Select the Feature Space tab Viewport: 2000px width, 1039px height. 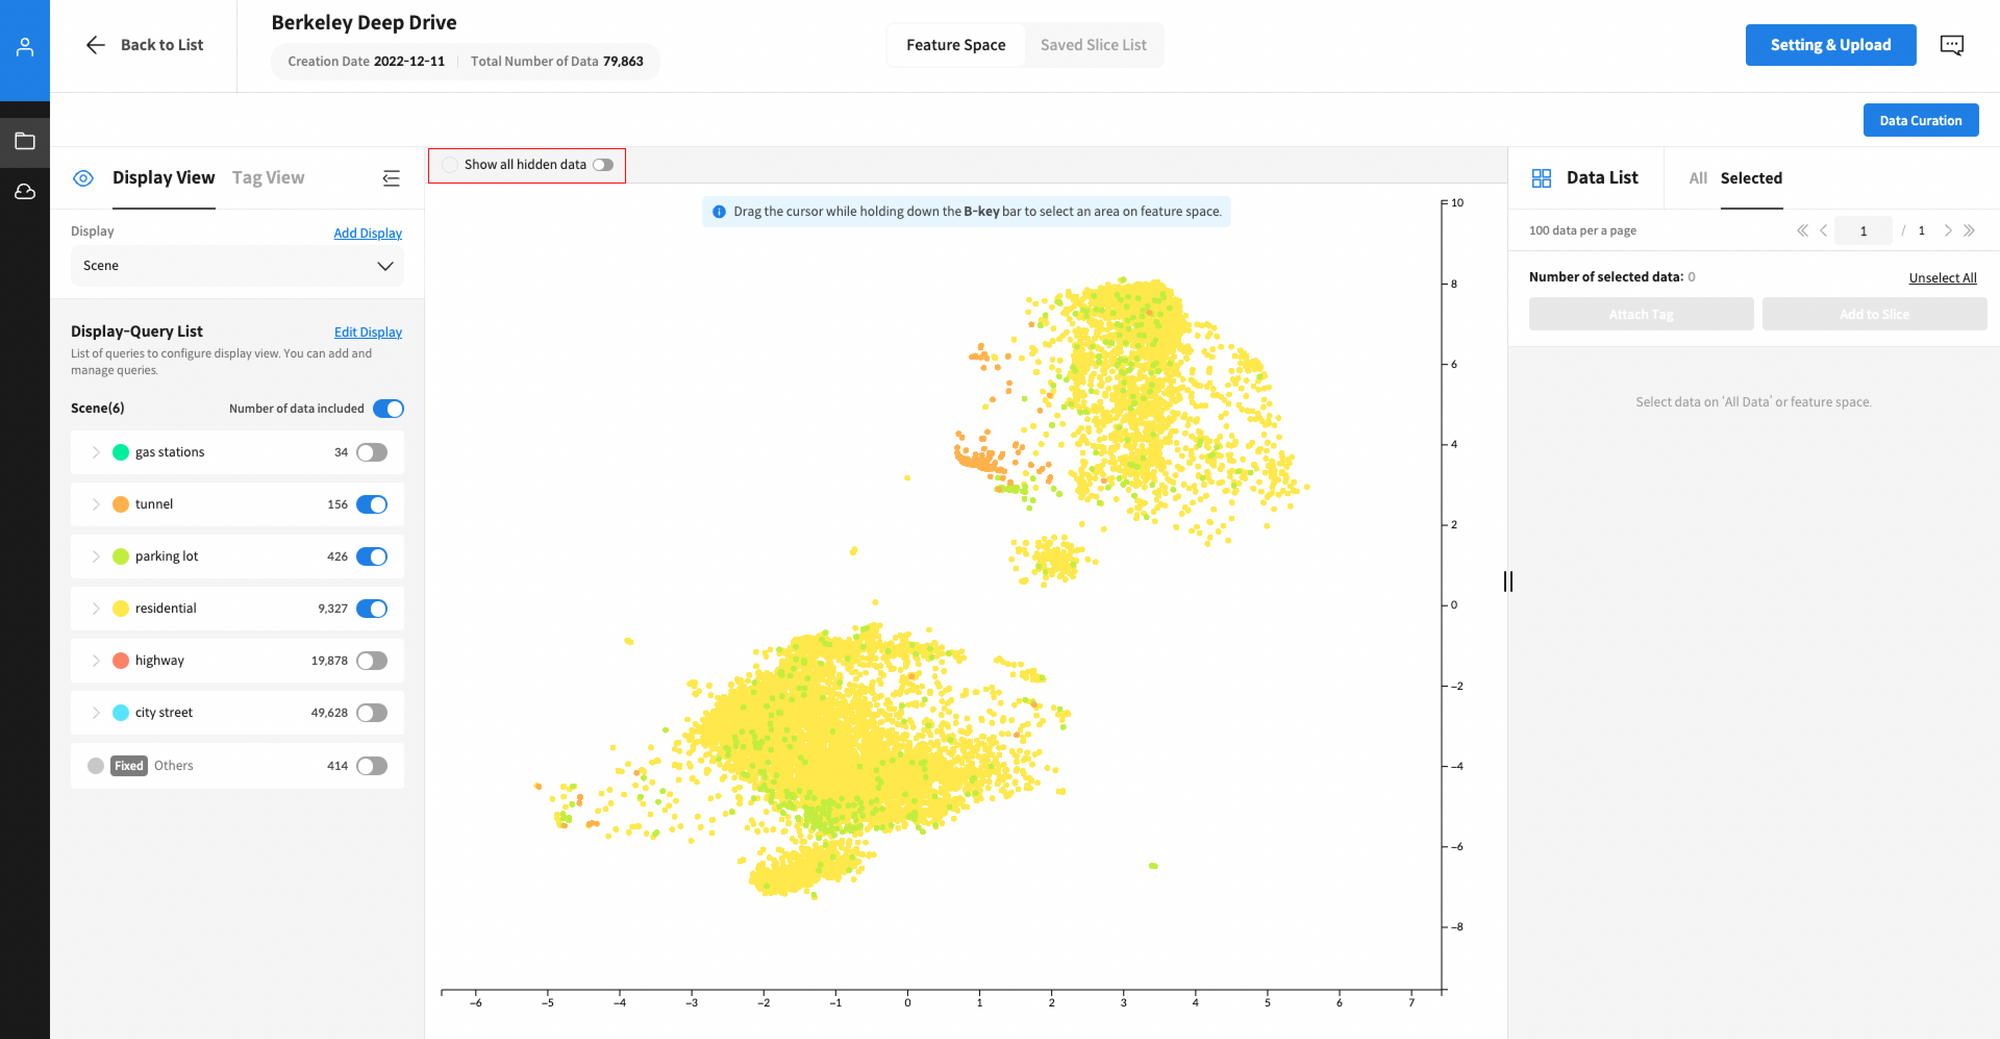pyautogui.click(x=956, y=45)
